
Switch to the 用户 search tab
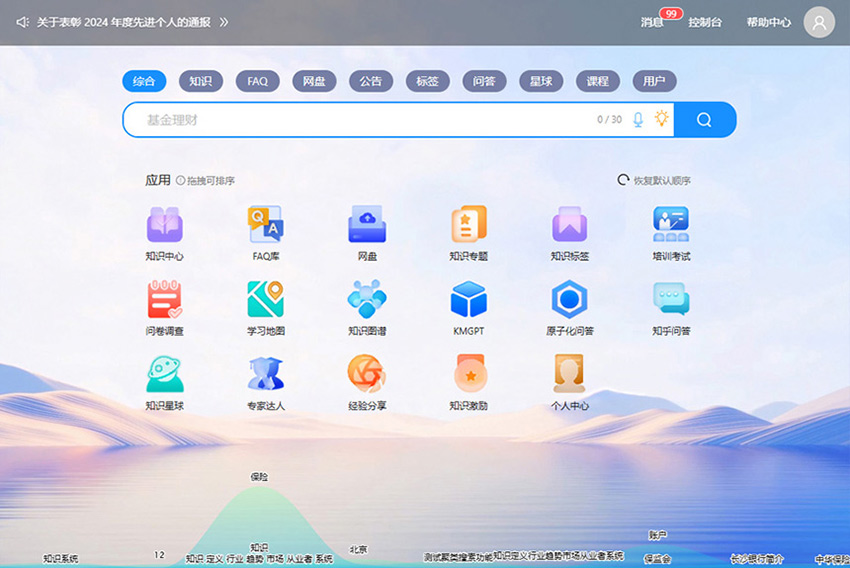[654, 81]
